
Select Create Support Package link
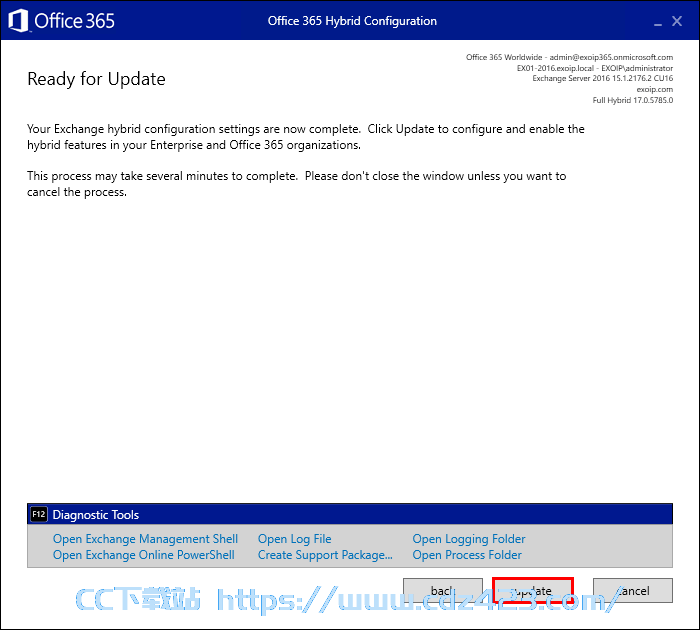coord(325,555)
